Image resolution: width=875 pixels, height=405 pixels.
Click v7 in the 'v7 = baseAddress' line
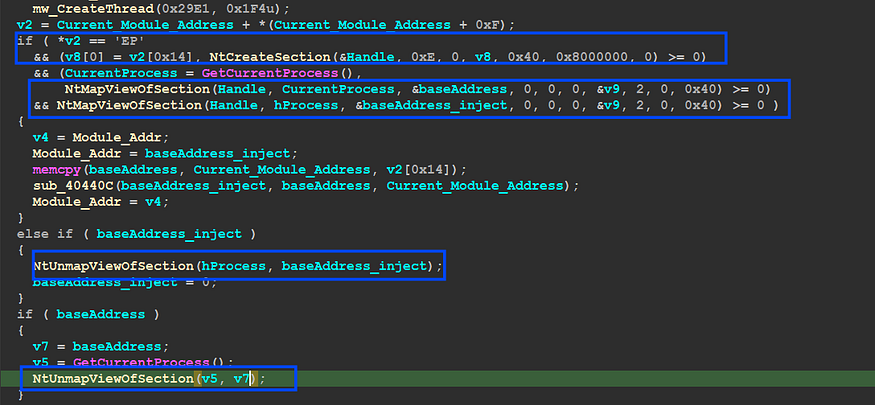pos(40,346)
